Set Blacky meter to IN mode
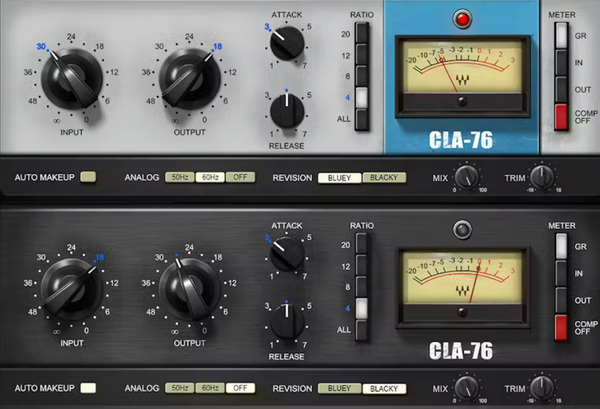This screenshot has width=600, height=409. coord(561,273)
